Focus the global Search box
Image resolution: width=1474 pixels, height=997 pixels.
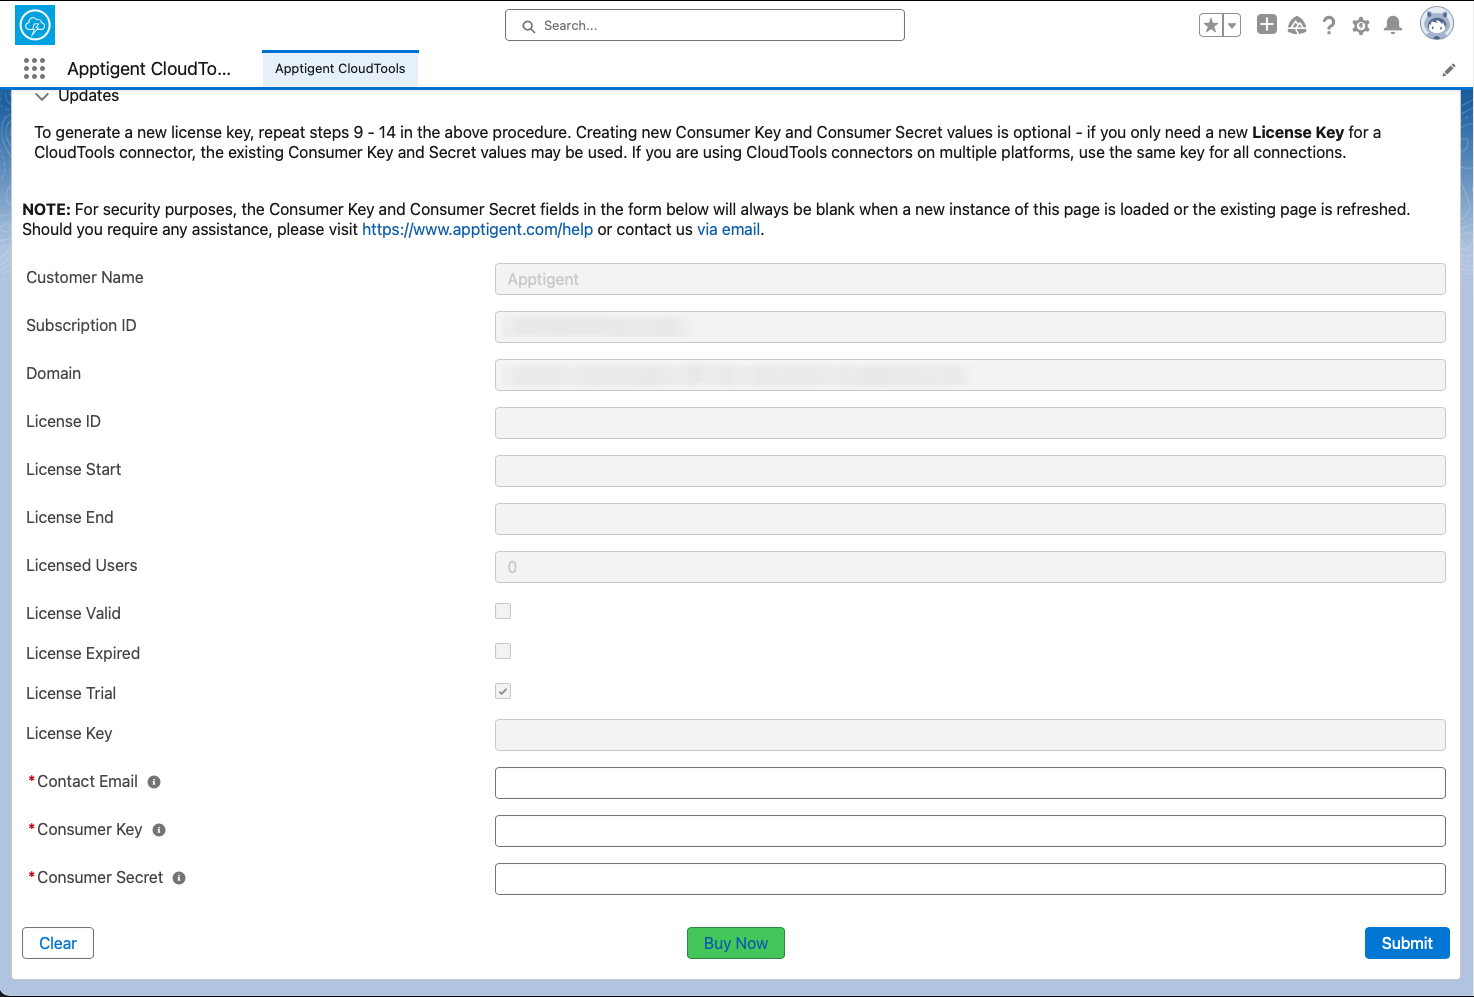[x=705, y=26]
